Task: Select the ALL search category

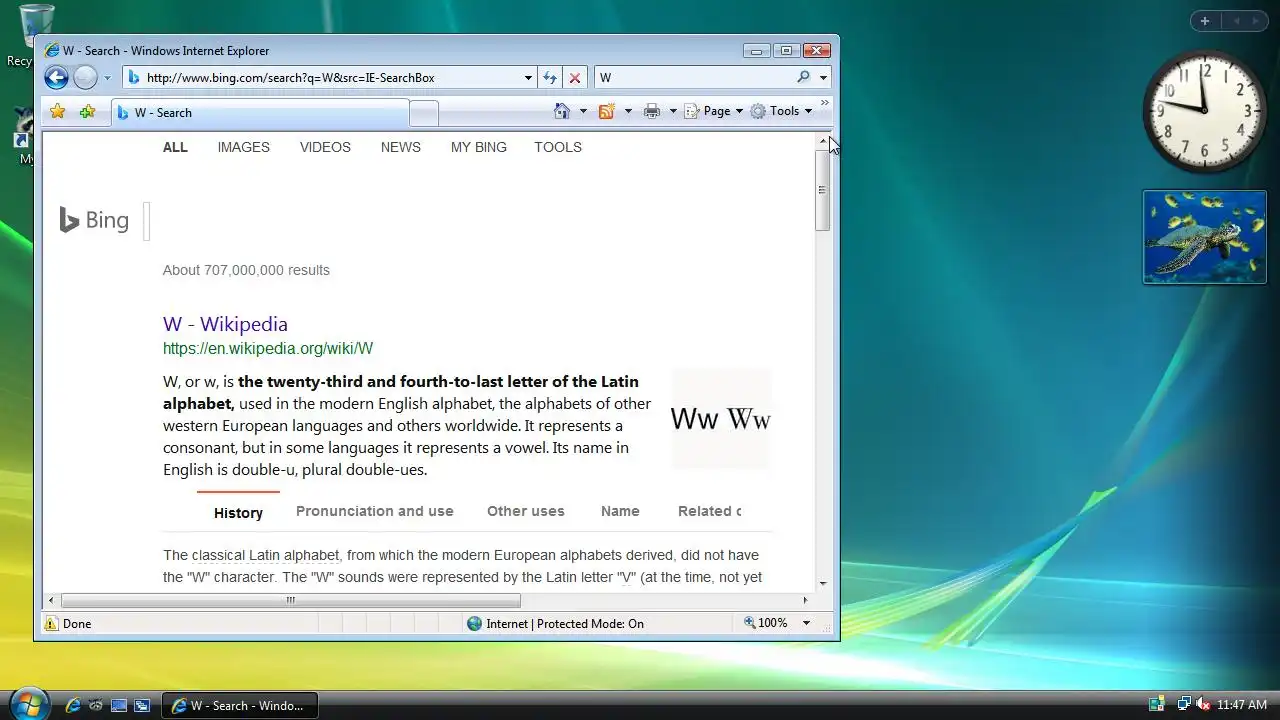Action: tap(175, 147)
